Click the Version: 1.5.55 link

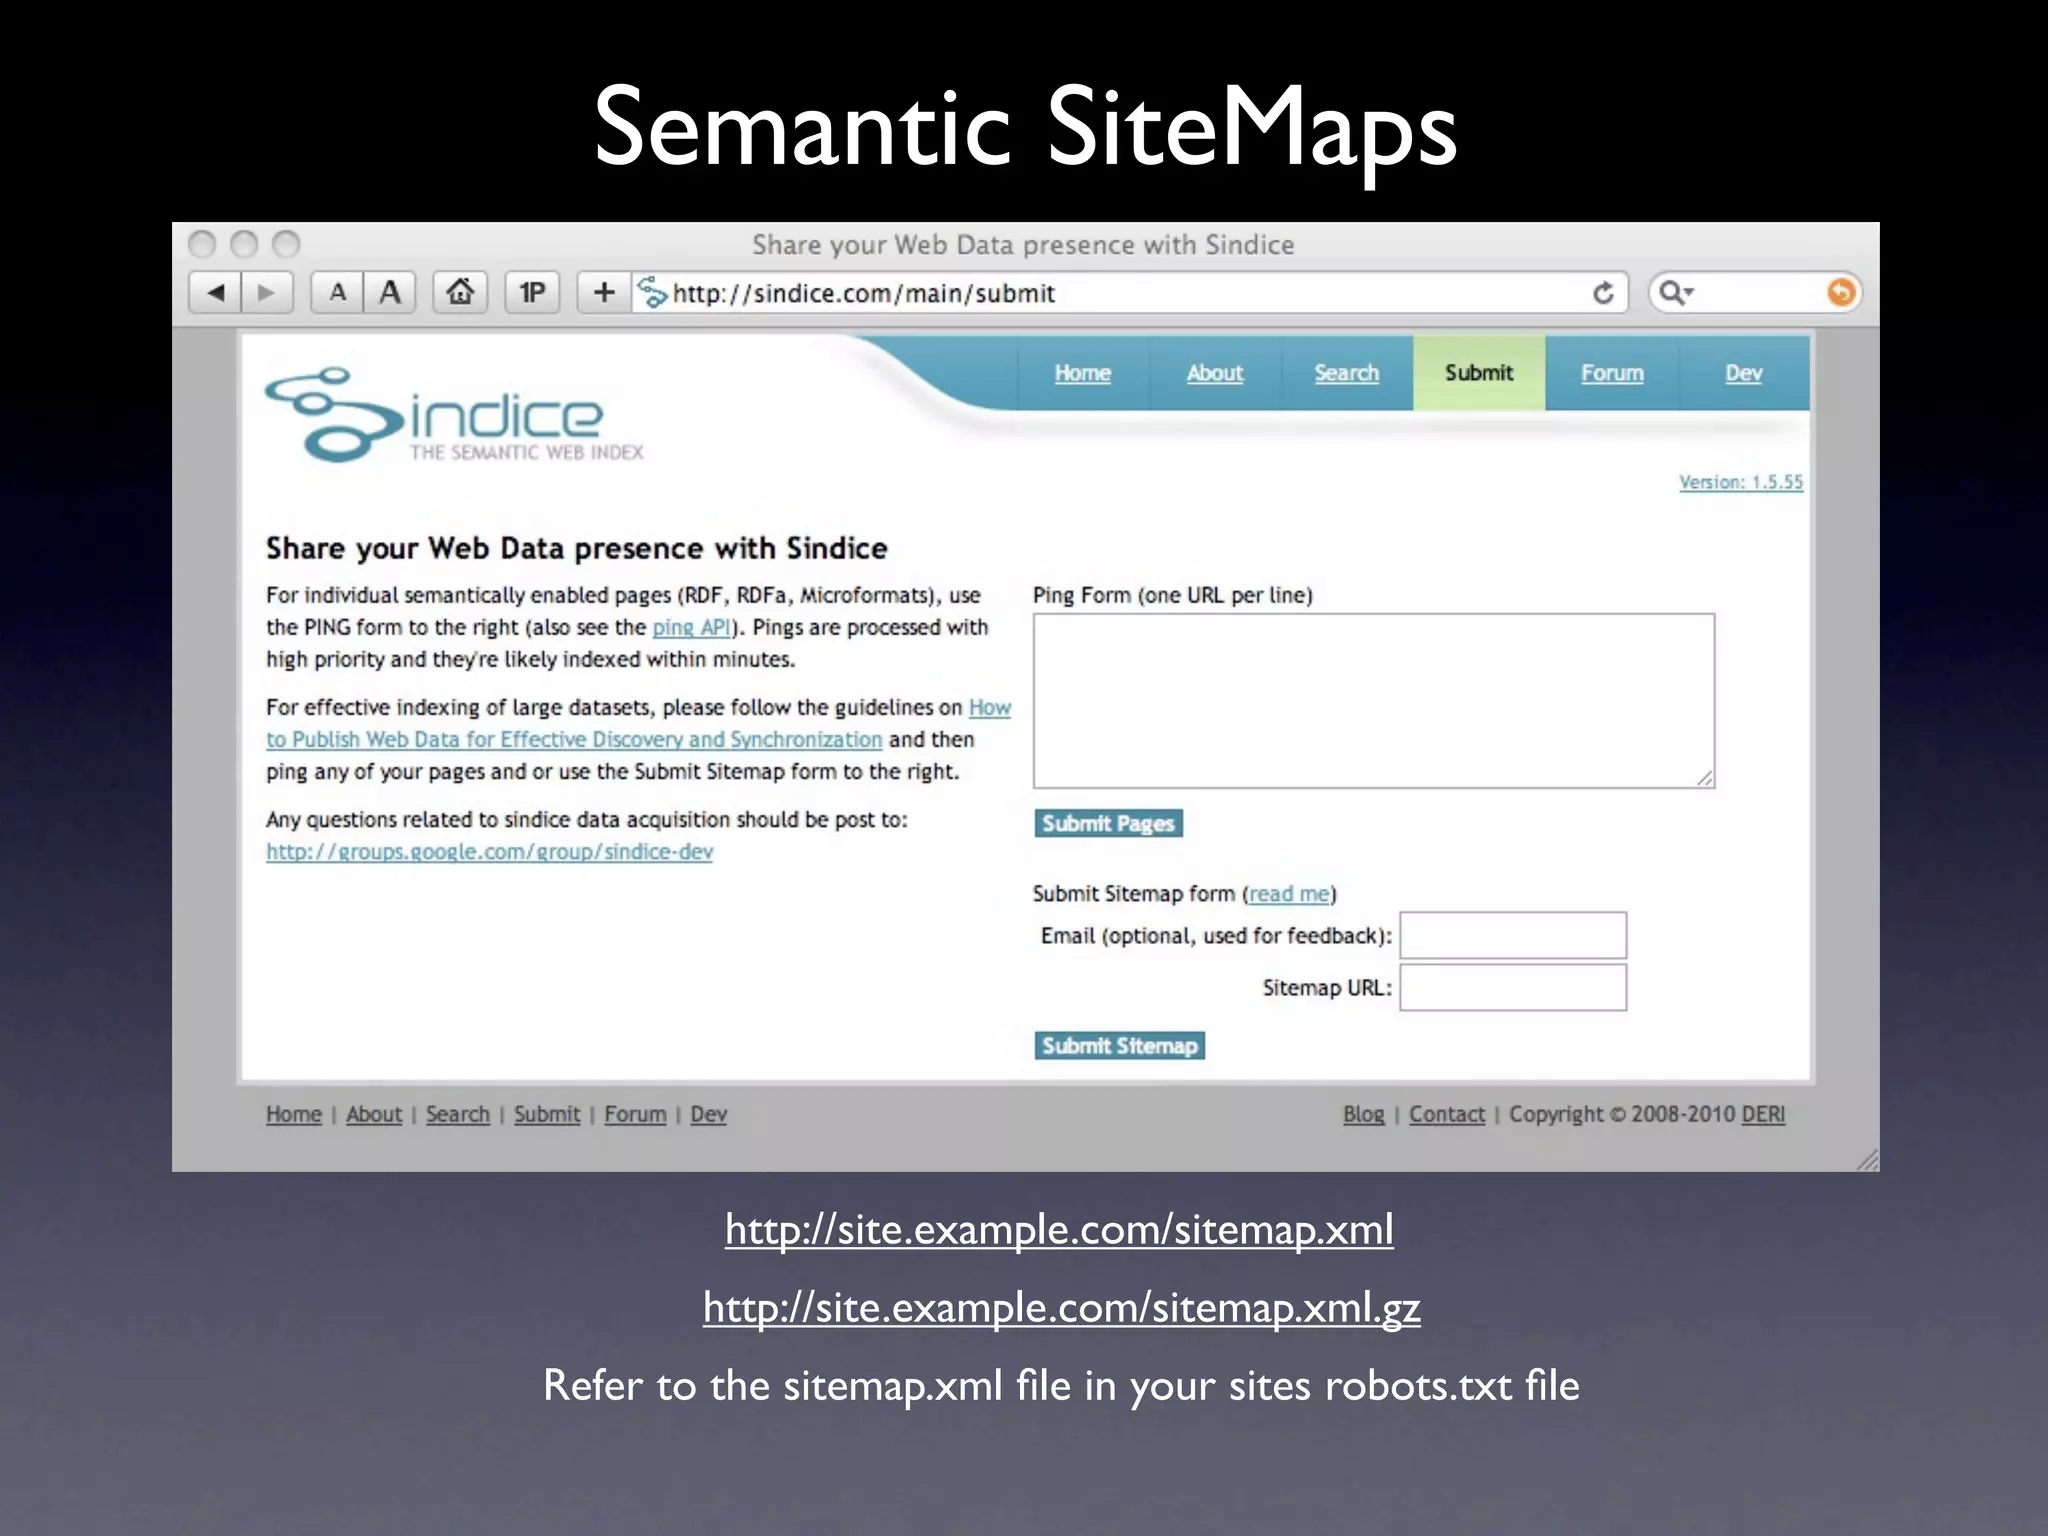(1741, 482)
